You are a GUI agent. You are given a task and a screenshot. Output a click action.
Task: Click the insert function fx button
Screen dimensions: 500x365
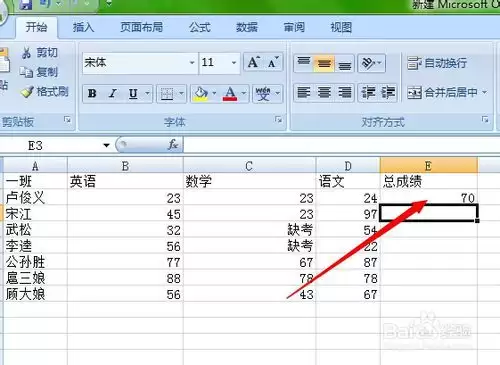pos(173,145)
